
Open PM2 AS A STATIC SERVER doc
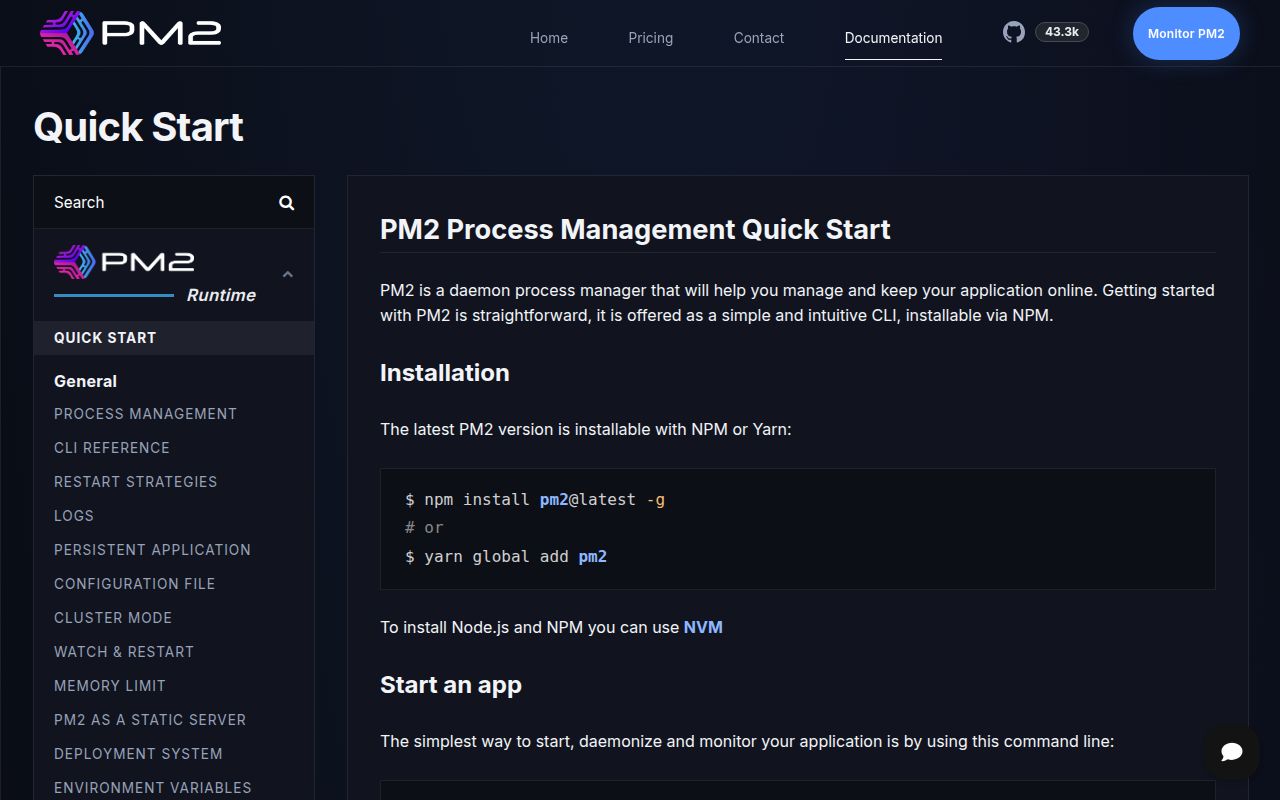point(150,720)
